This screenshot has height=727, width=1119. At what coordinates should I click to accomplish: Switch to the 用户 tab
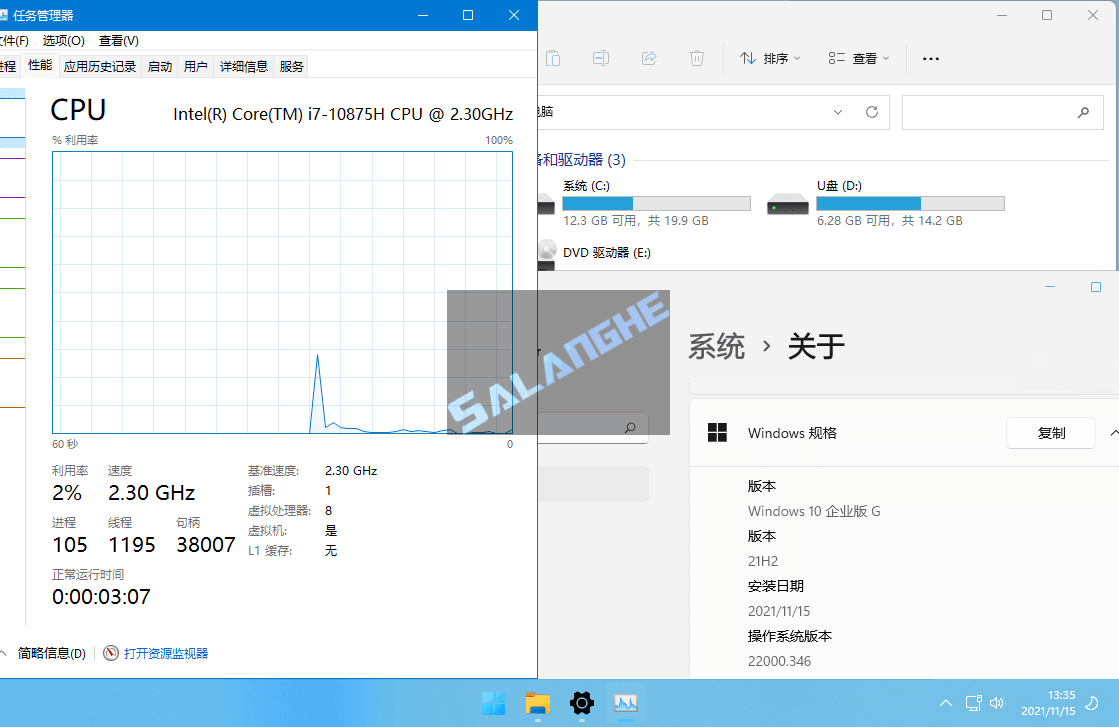(196, 66)
